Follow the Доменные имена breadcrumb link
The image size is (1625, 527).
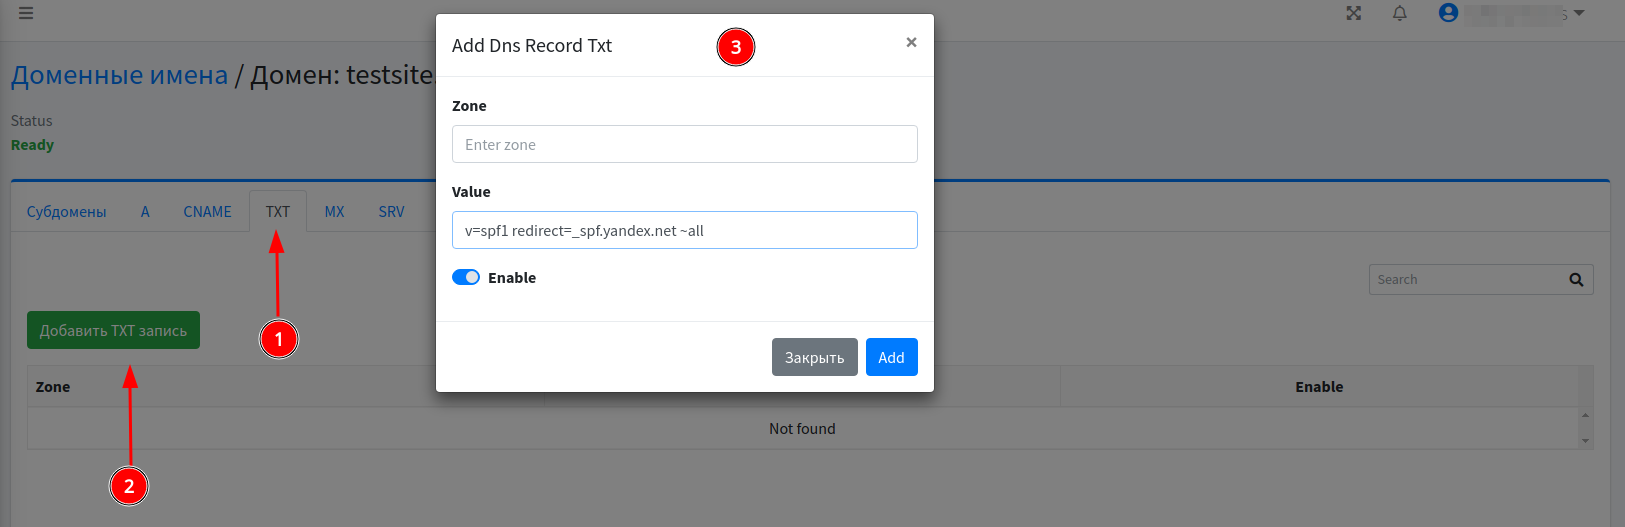(119, 75)
